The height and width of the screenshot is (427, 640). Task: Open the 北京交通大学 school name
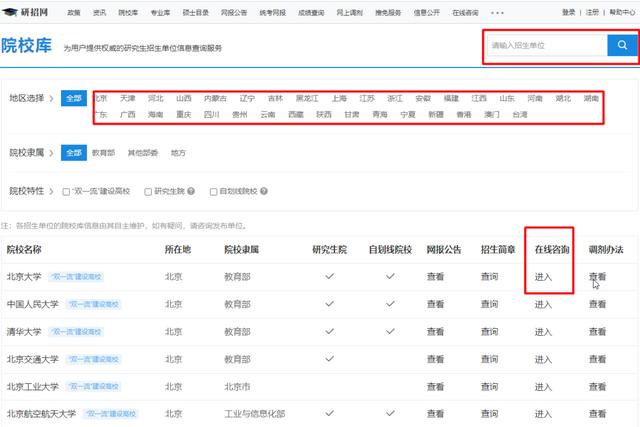[33, 359]
